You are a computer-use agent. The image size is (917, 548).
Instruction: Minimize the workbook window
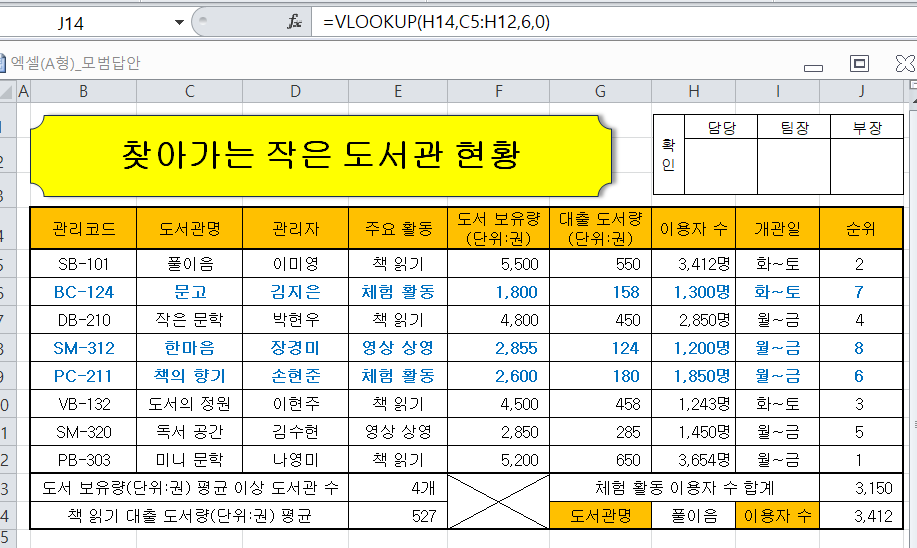pos(813,65)
